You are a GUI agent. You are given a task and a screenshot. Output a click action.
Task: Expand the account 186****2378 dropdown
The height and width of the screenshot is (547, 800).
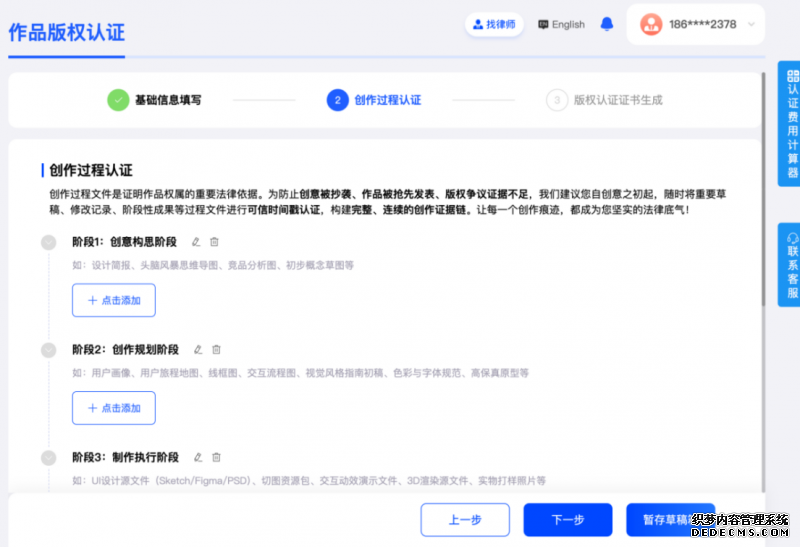751,24
